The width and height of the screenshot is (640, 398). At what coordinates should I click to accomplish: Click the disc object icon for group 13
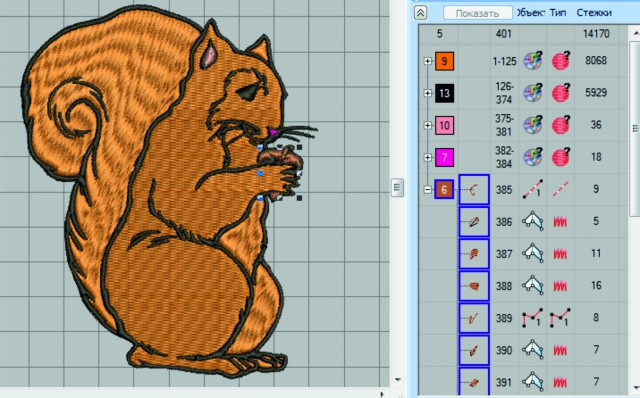point(533,93)
